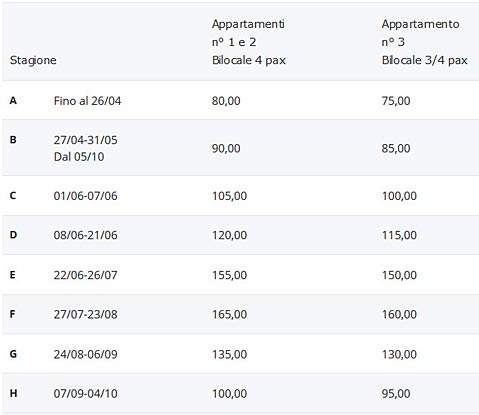Select the 155,00 price cell

229,275
